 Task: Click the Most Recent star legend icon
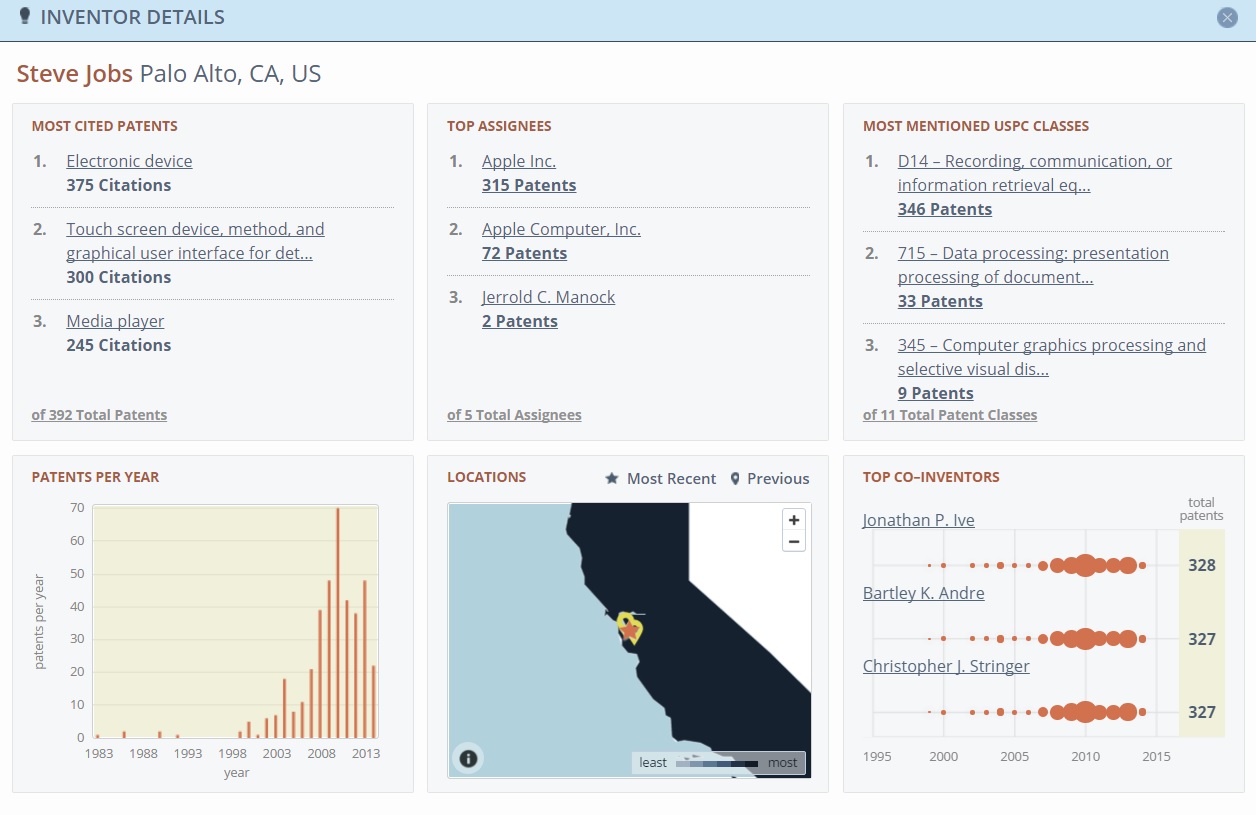tap(612, 479)
